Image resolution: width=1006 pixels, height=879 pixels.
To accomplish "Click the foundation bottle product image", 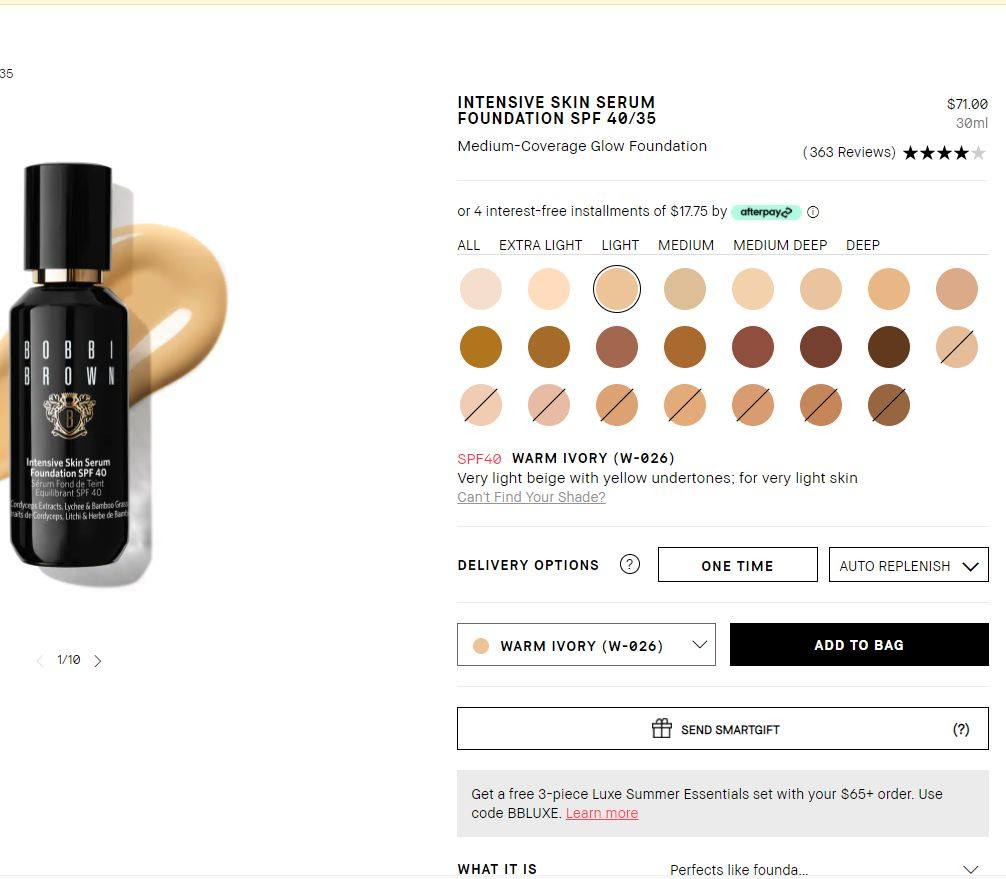I will coord(70,370).
